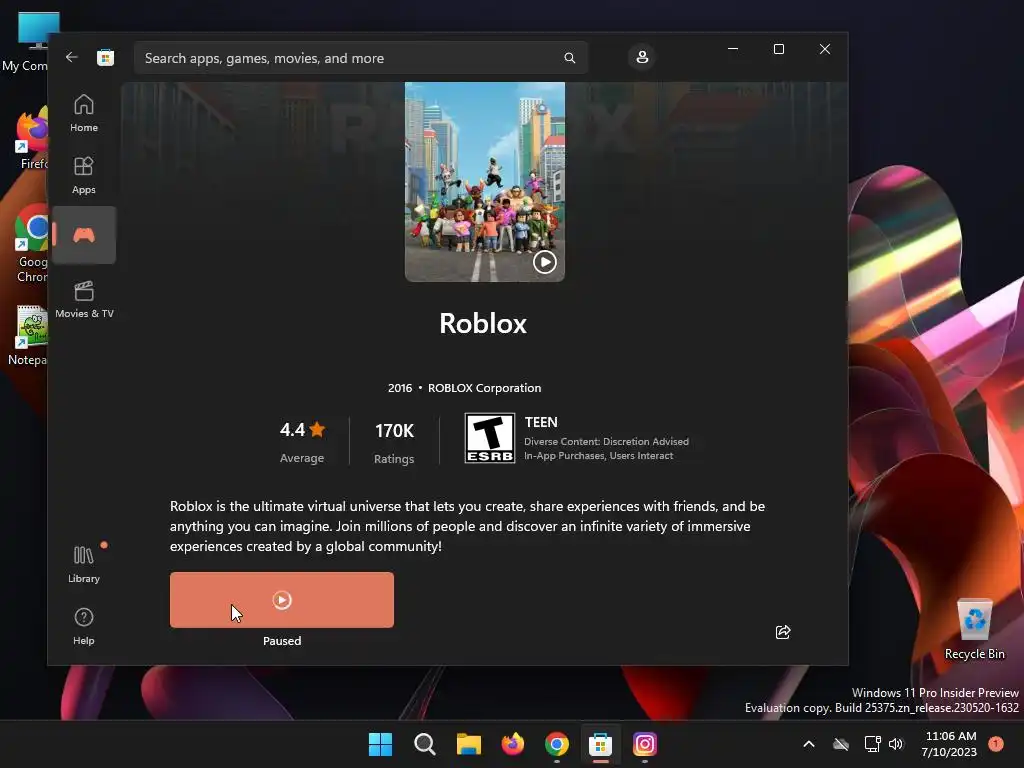Screen dimensions: 1024x768
Task: Close the Microsoft Store window
Action: point(825,49)
